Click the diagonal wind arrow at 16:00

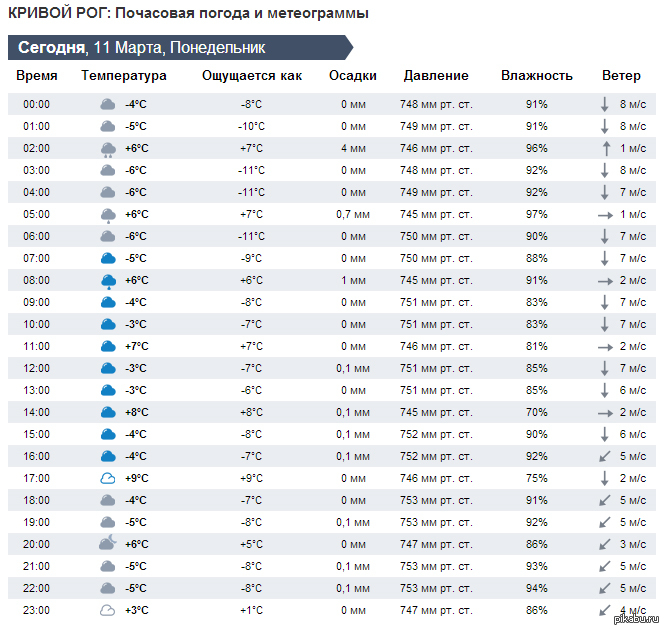pos(605,456)
